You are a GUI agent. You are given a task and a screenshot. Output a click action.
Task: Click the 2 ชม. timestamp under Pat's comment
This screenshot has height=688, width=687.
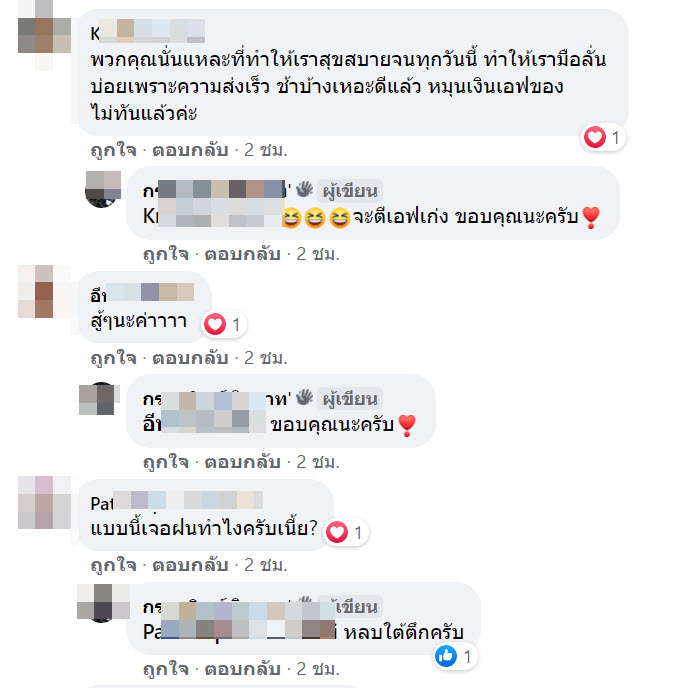pyautogui.click(x=265, y=565)
